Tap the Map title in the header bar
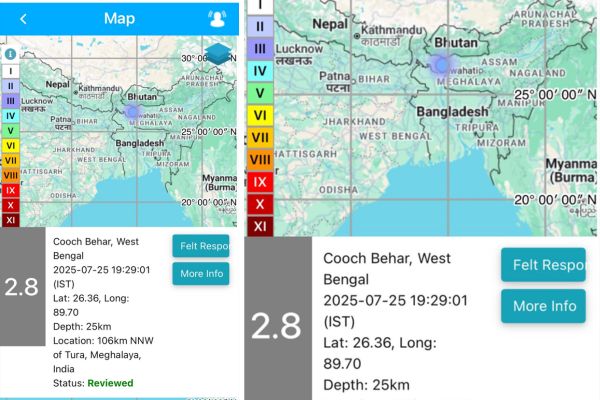The image size is (600, 400). (120, 18)
